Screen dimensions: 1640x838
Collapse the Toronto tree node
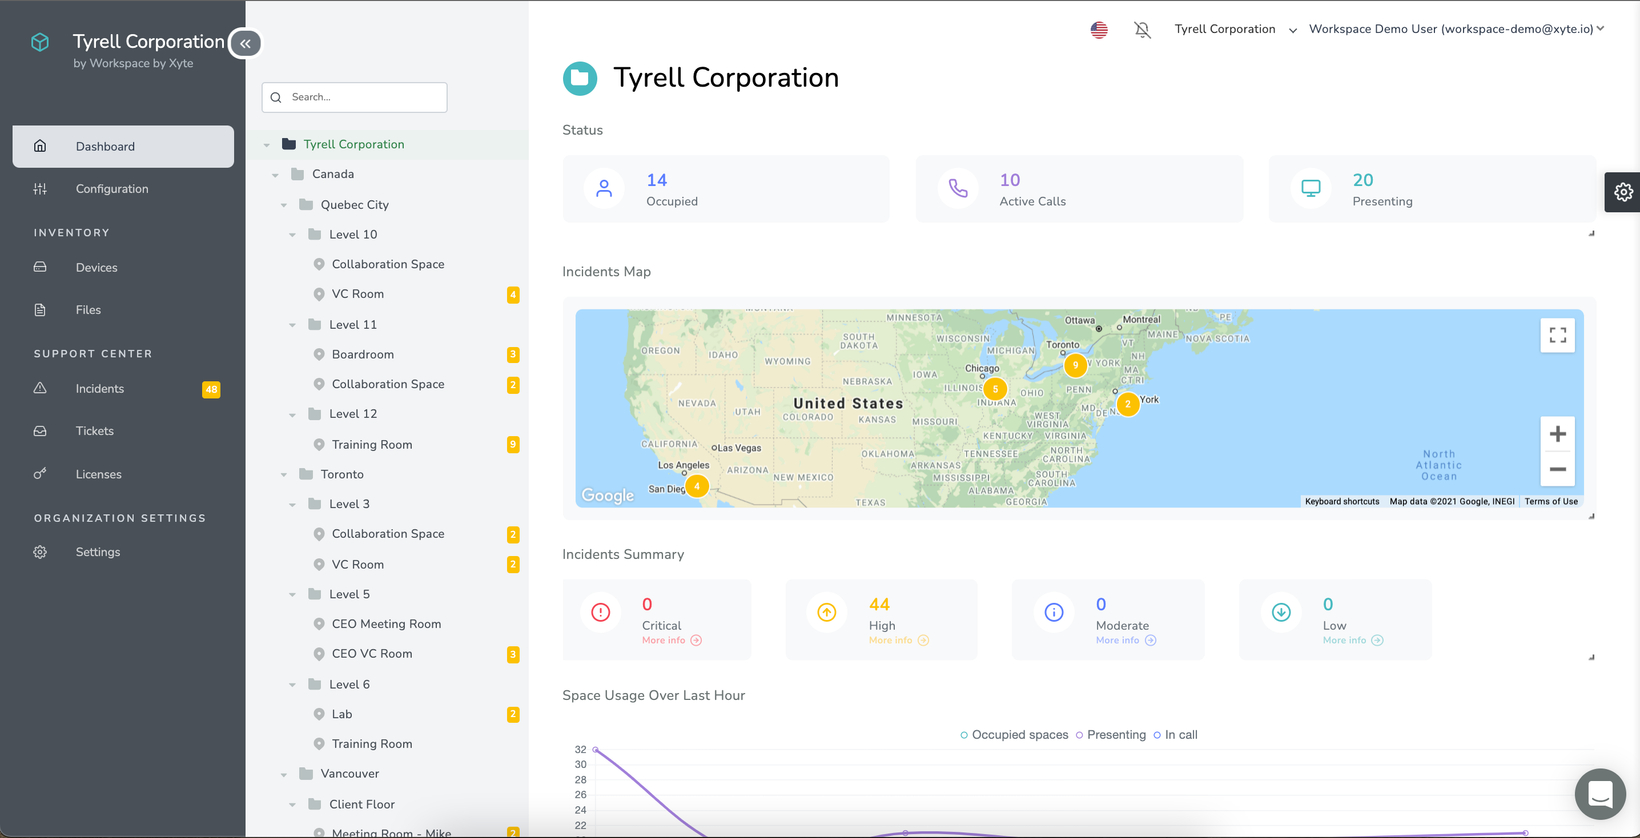[284, 475]
